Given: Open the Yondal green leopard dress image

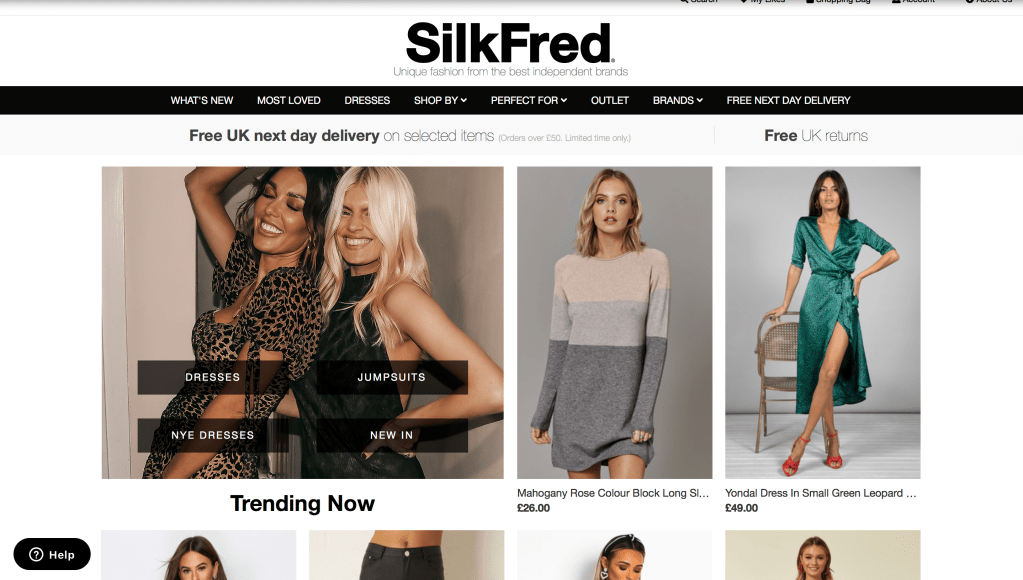Looking at the screenshot, I should [x=823, y=322].
